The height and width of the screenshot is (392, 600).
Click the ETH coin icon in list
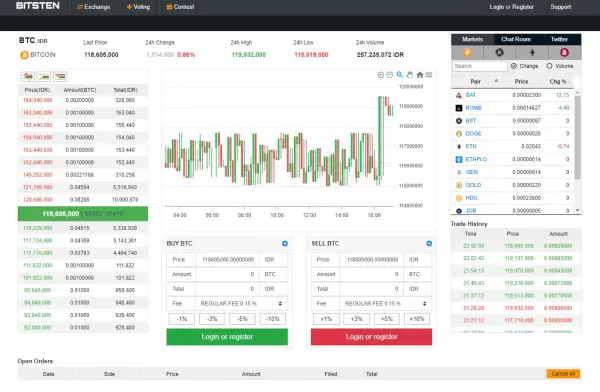tap(459, 146)
